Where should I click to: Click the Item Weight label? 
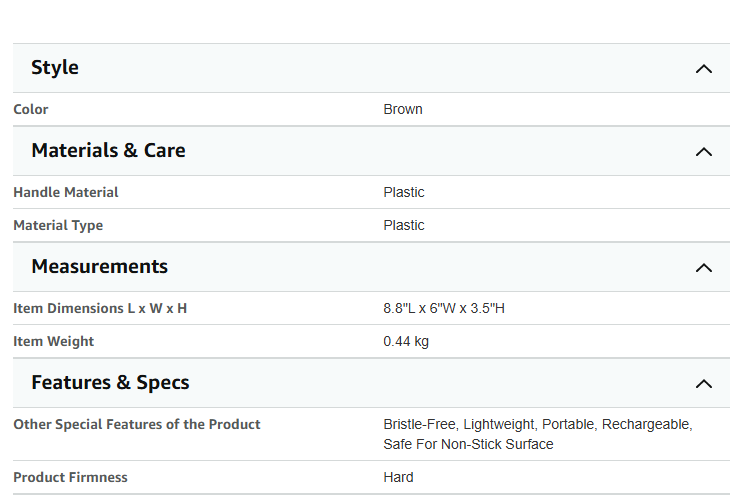coord(53,341)
